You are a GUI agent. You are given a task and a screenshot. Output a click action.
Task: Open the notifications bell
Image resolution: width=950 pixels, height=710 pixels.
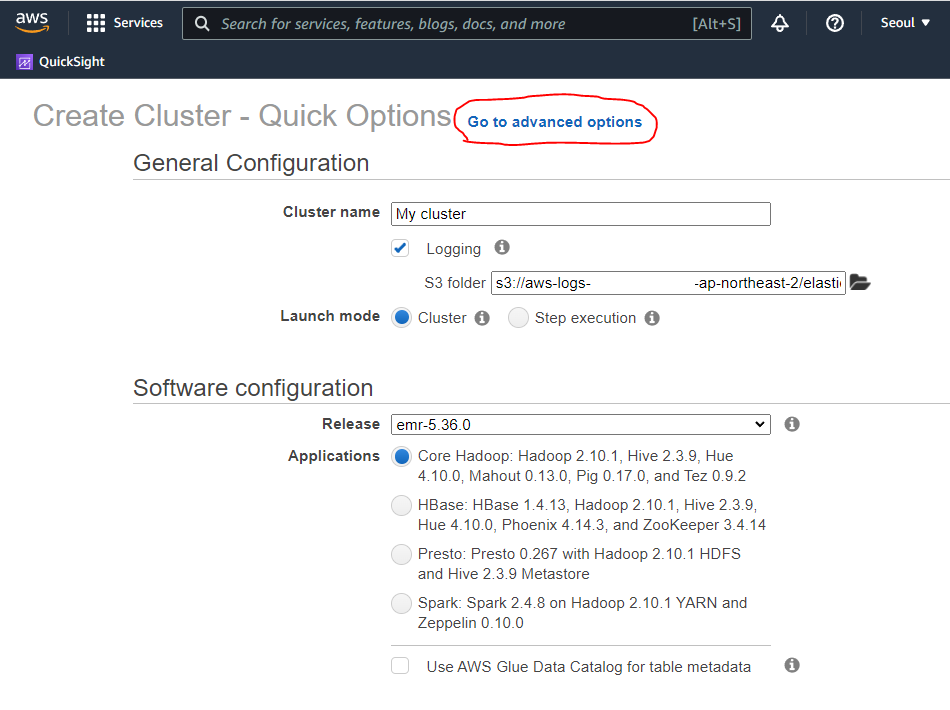[x=780, y=23]
